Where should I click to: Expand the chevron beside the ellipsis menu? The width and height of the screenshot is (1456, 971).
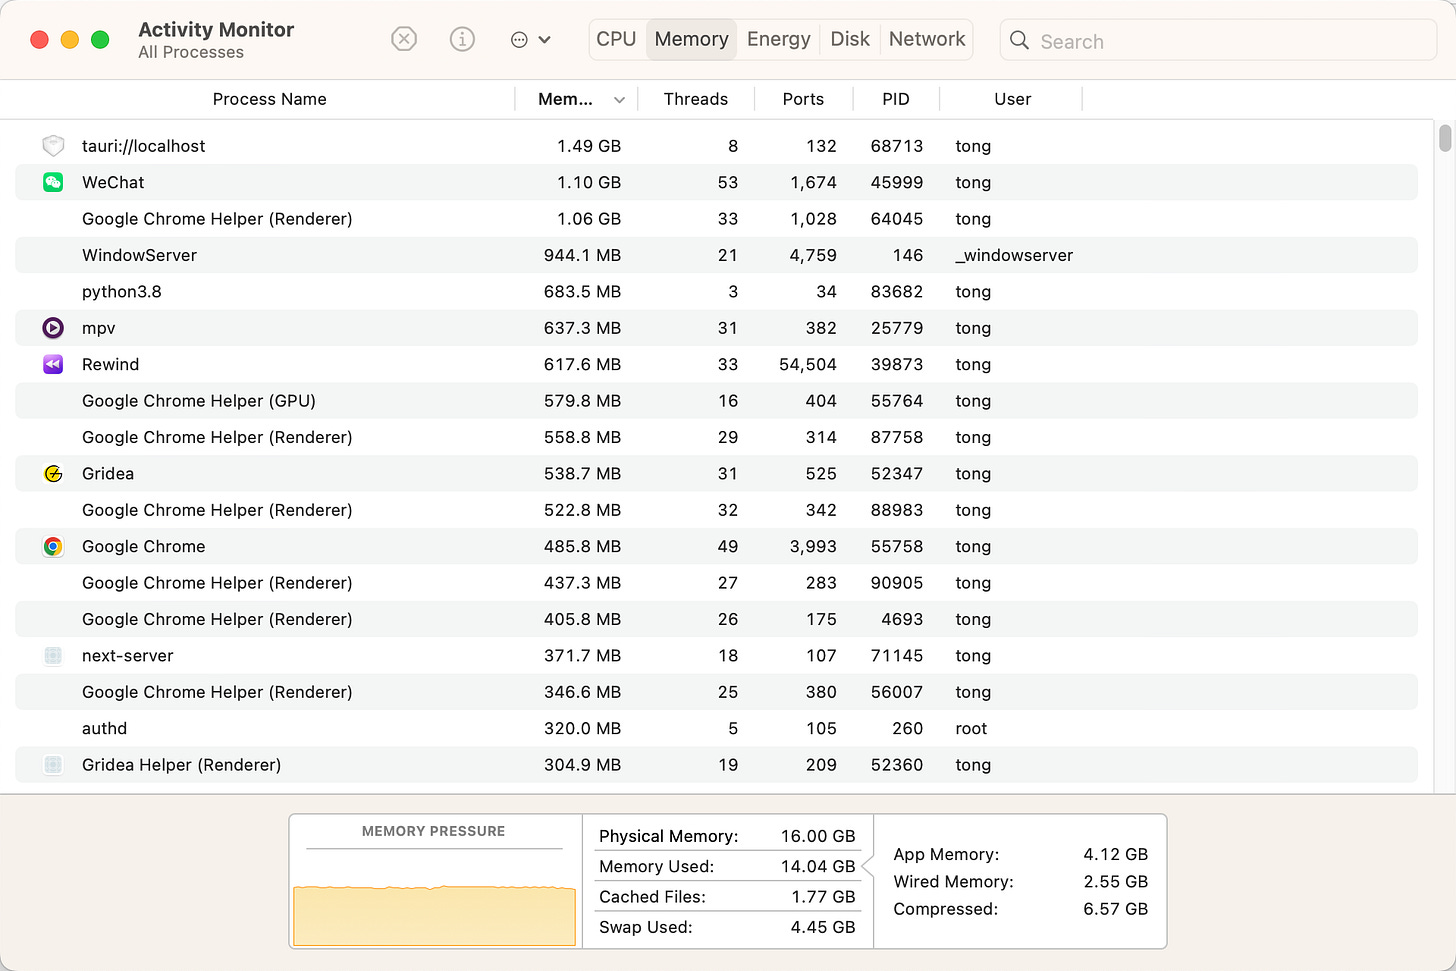(x=545, y=40)
